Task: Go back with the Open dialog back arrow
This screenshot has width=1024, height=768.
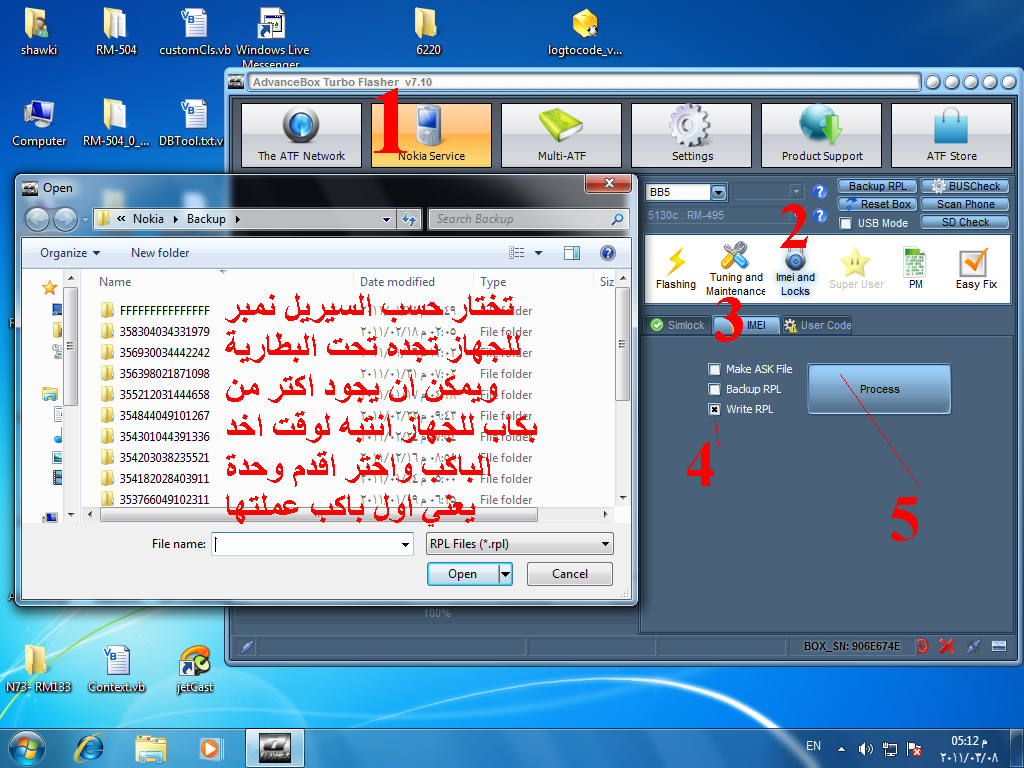Action: pos(37,219)
